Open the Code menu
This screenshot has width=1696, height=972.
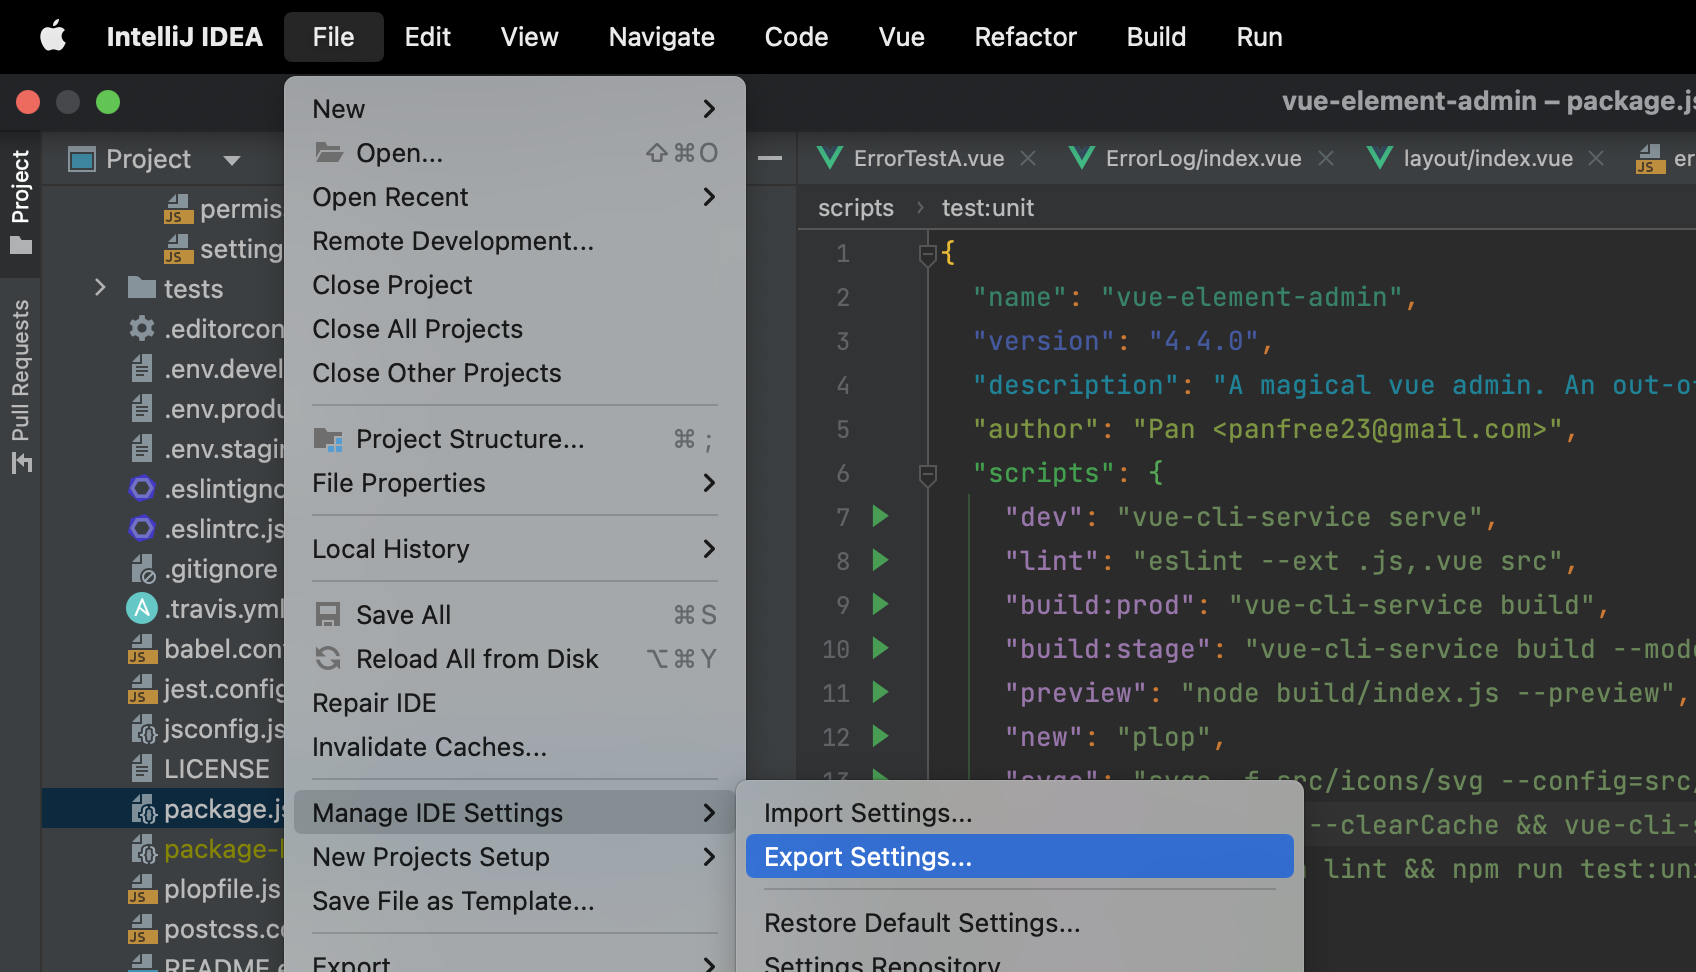click(x=797, y=37)
